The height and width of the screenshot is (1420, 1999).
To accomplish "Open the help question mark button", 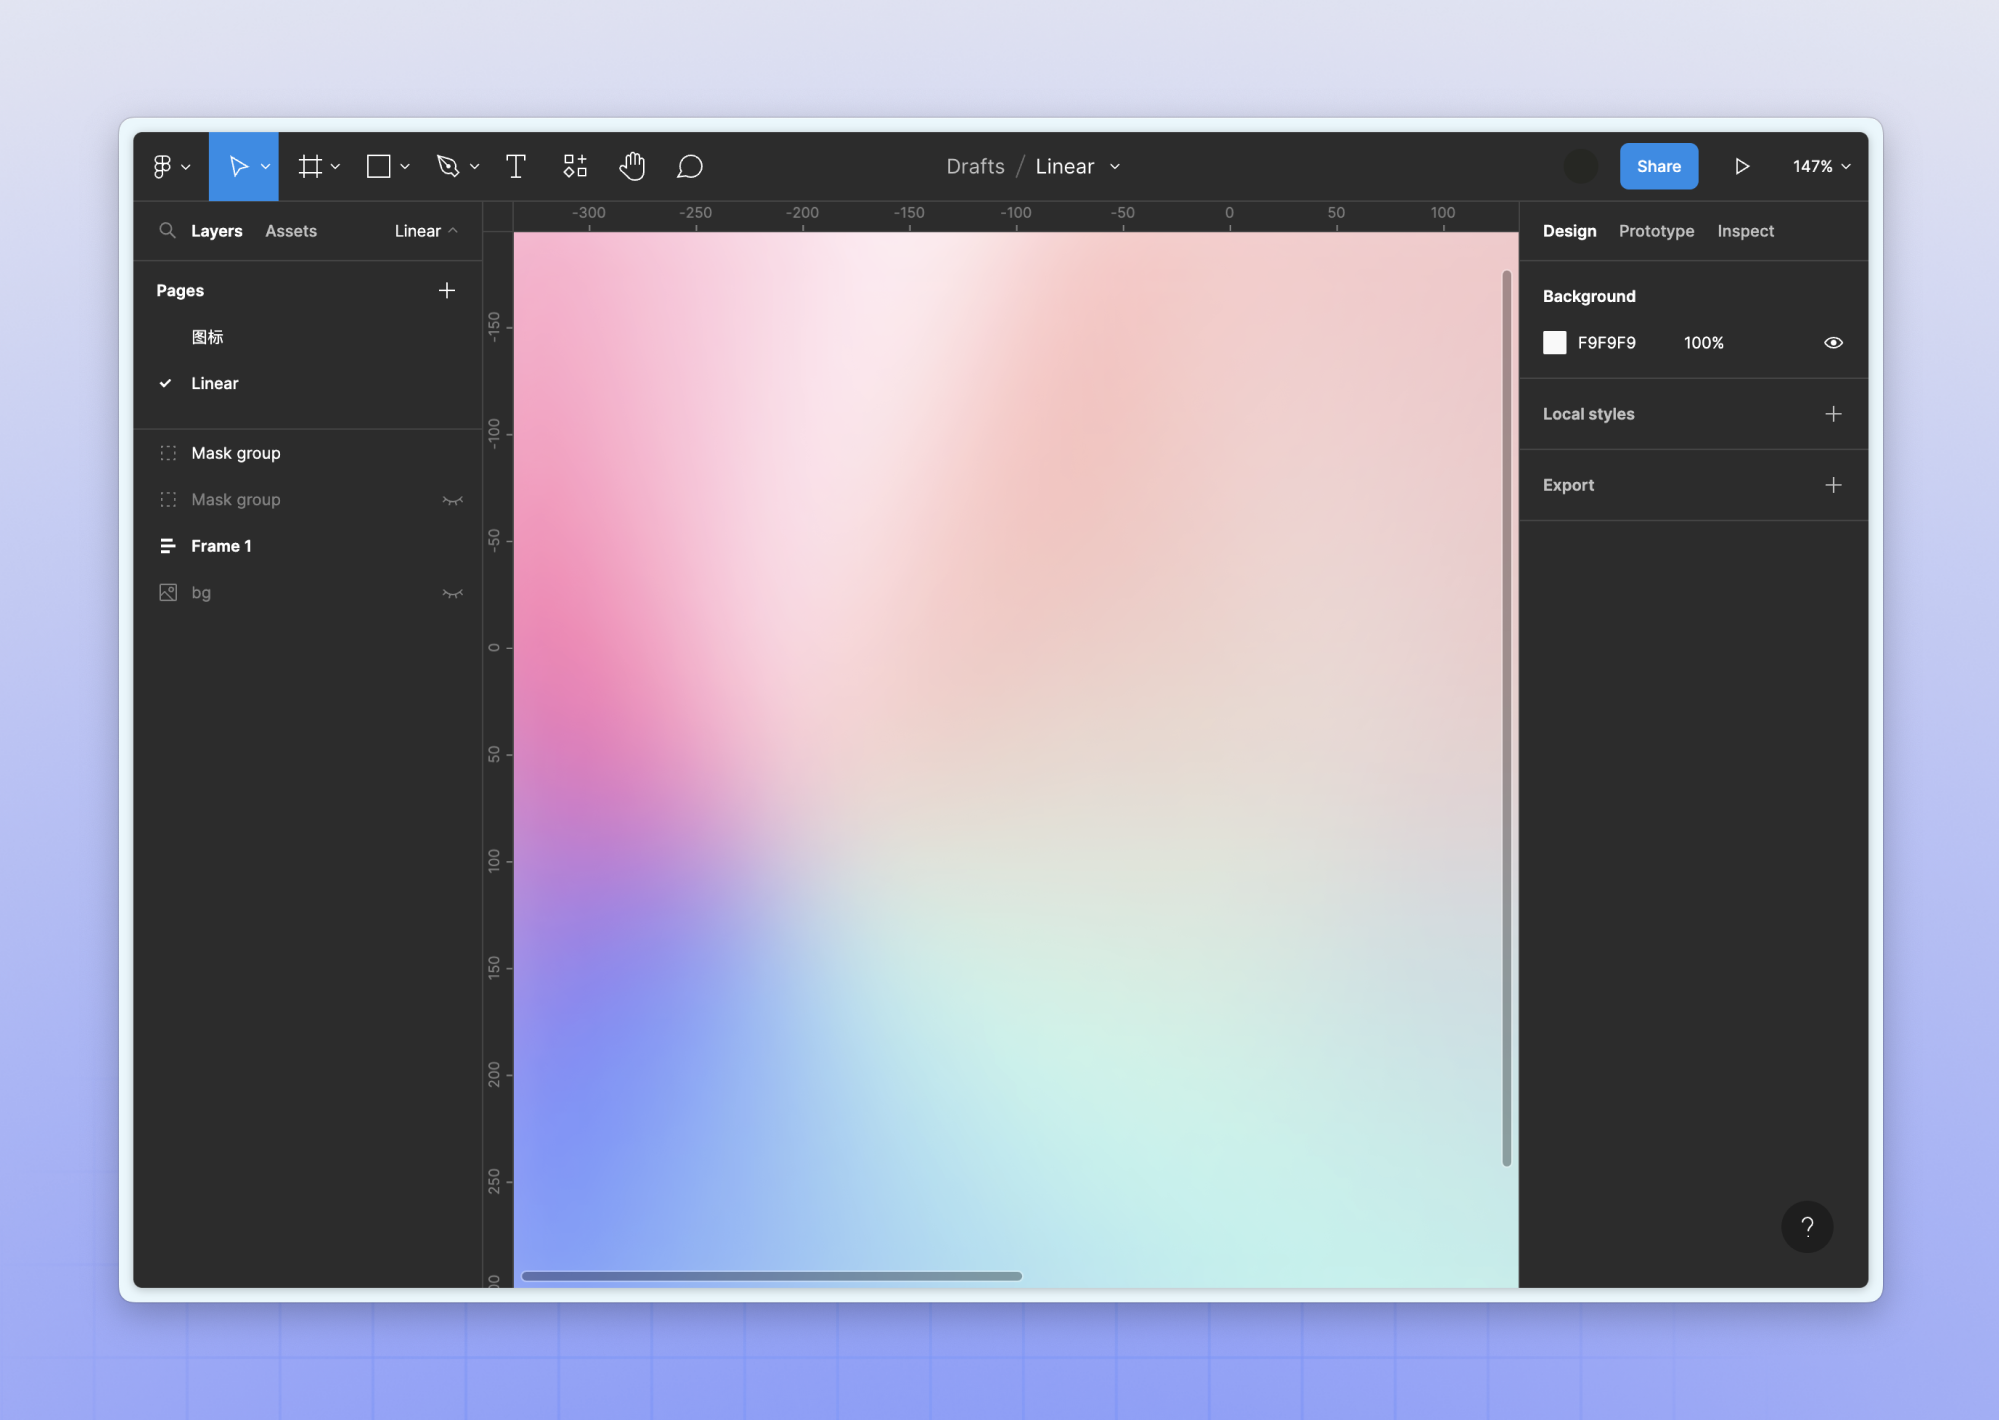I will [1806, 1226].
